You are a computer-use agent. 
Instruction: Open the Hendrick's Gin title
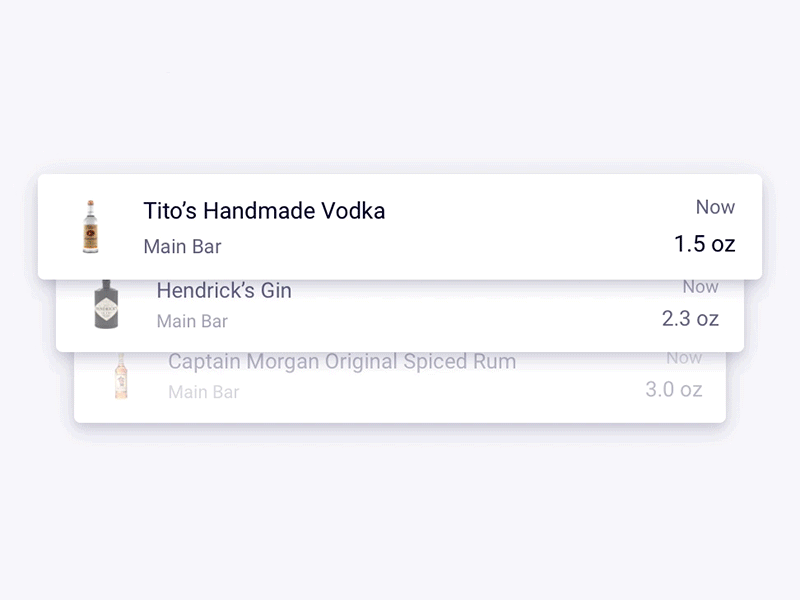(x=224, y=291)
